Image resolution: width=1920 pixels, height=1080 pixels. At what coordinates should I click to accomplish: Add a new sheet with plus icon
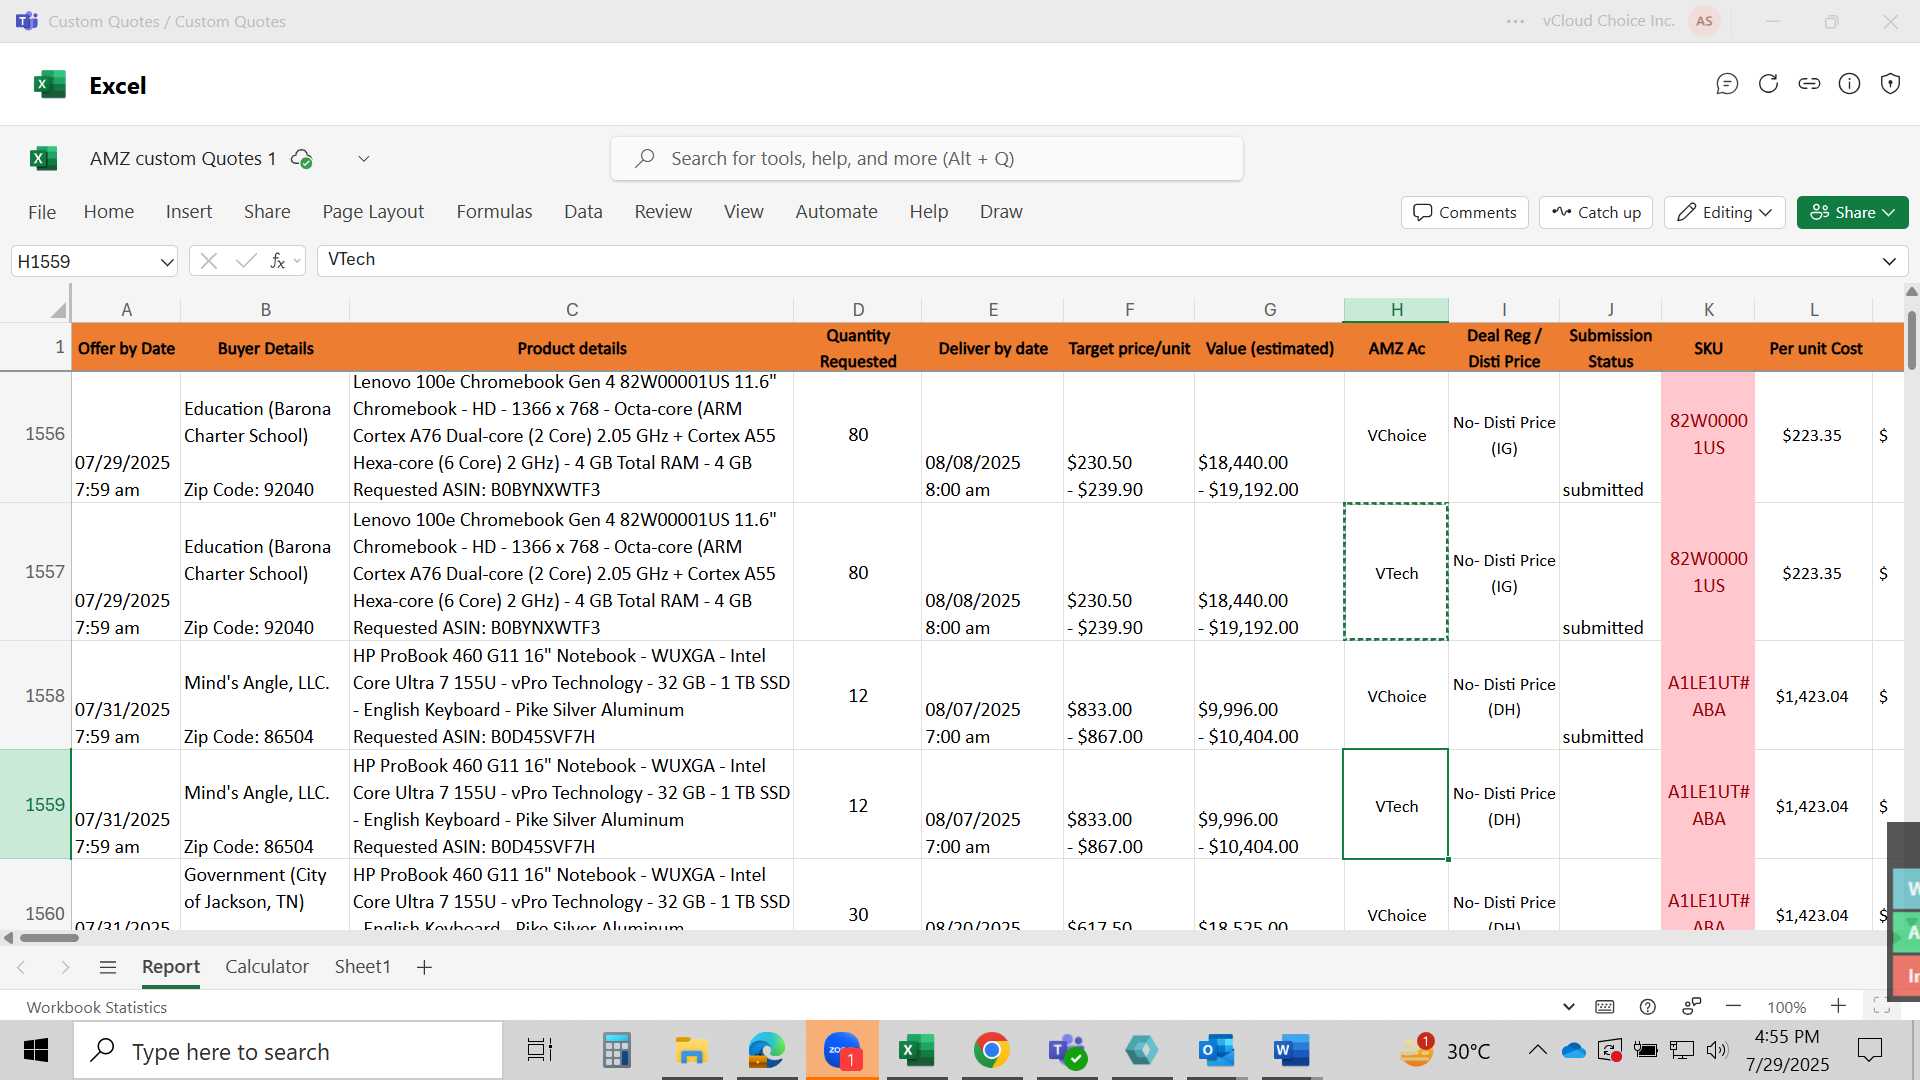[424, 967]
